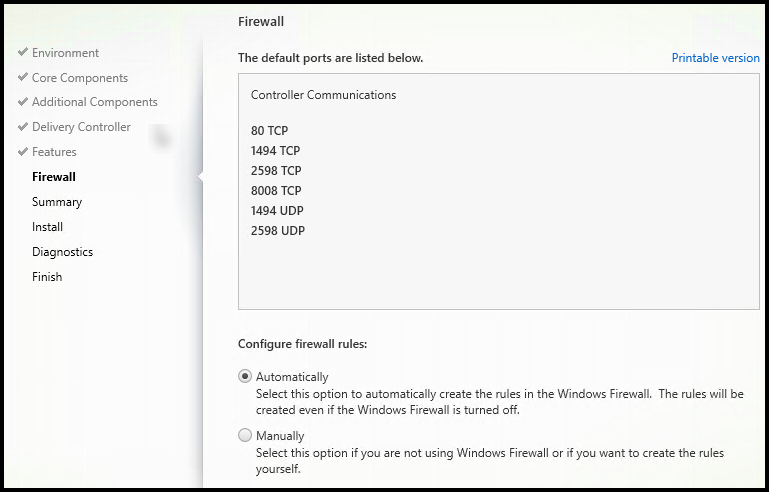Select the Automatically radio button
The image size is (769, 492).
(x=245, y=377)
